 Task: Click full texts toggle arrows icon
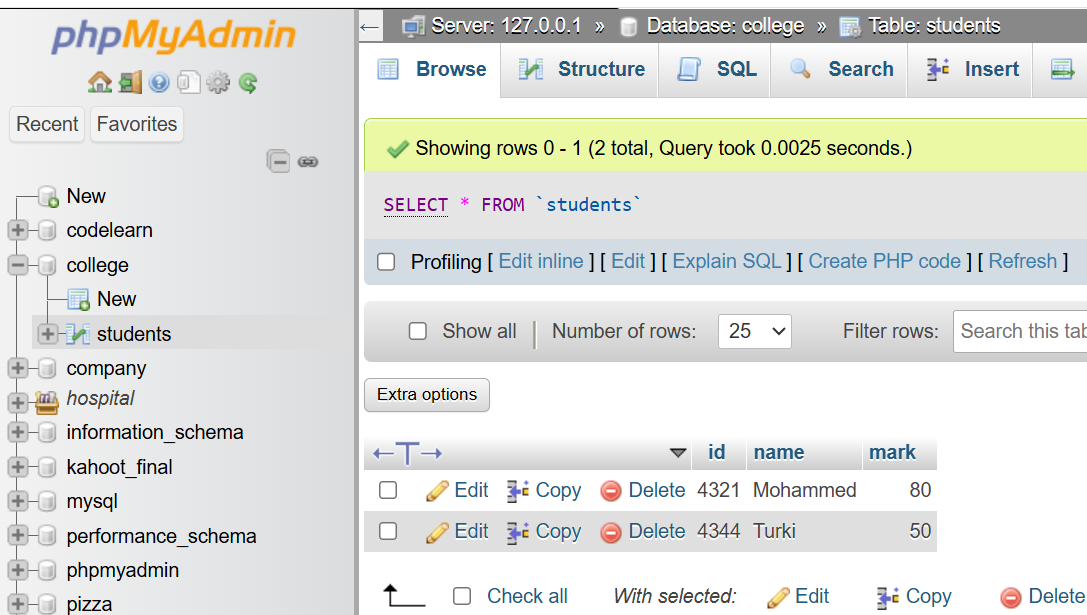[x=408, y=453]
